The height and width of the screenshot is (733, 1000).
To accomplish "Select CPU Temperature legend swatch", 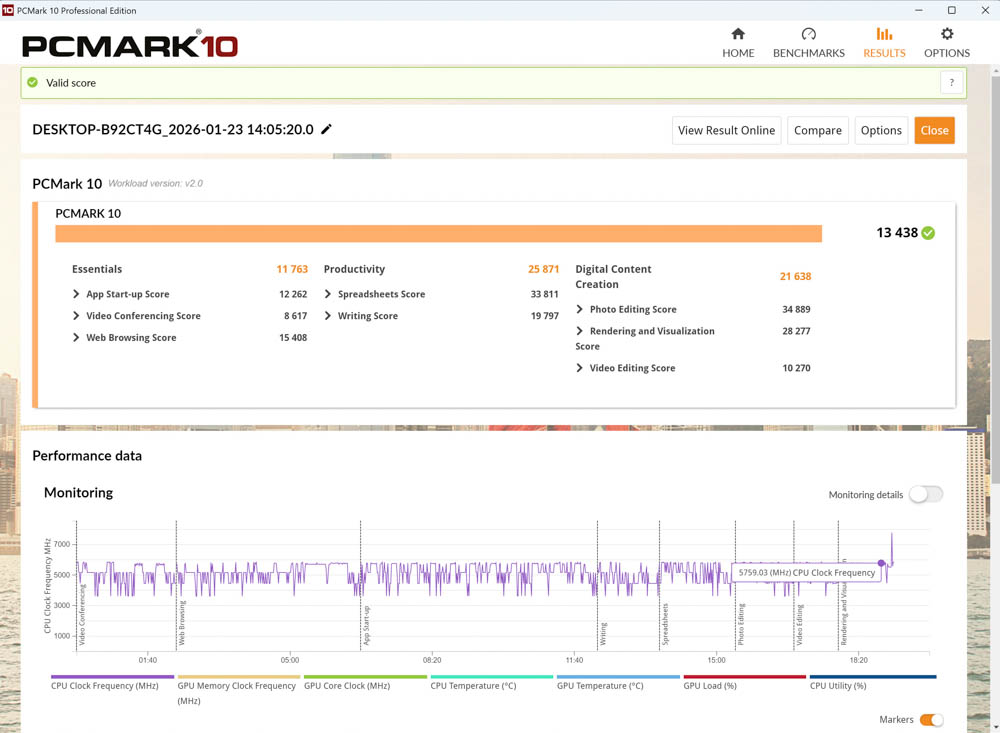I will 491,677.
